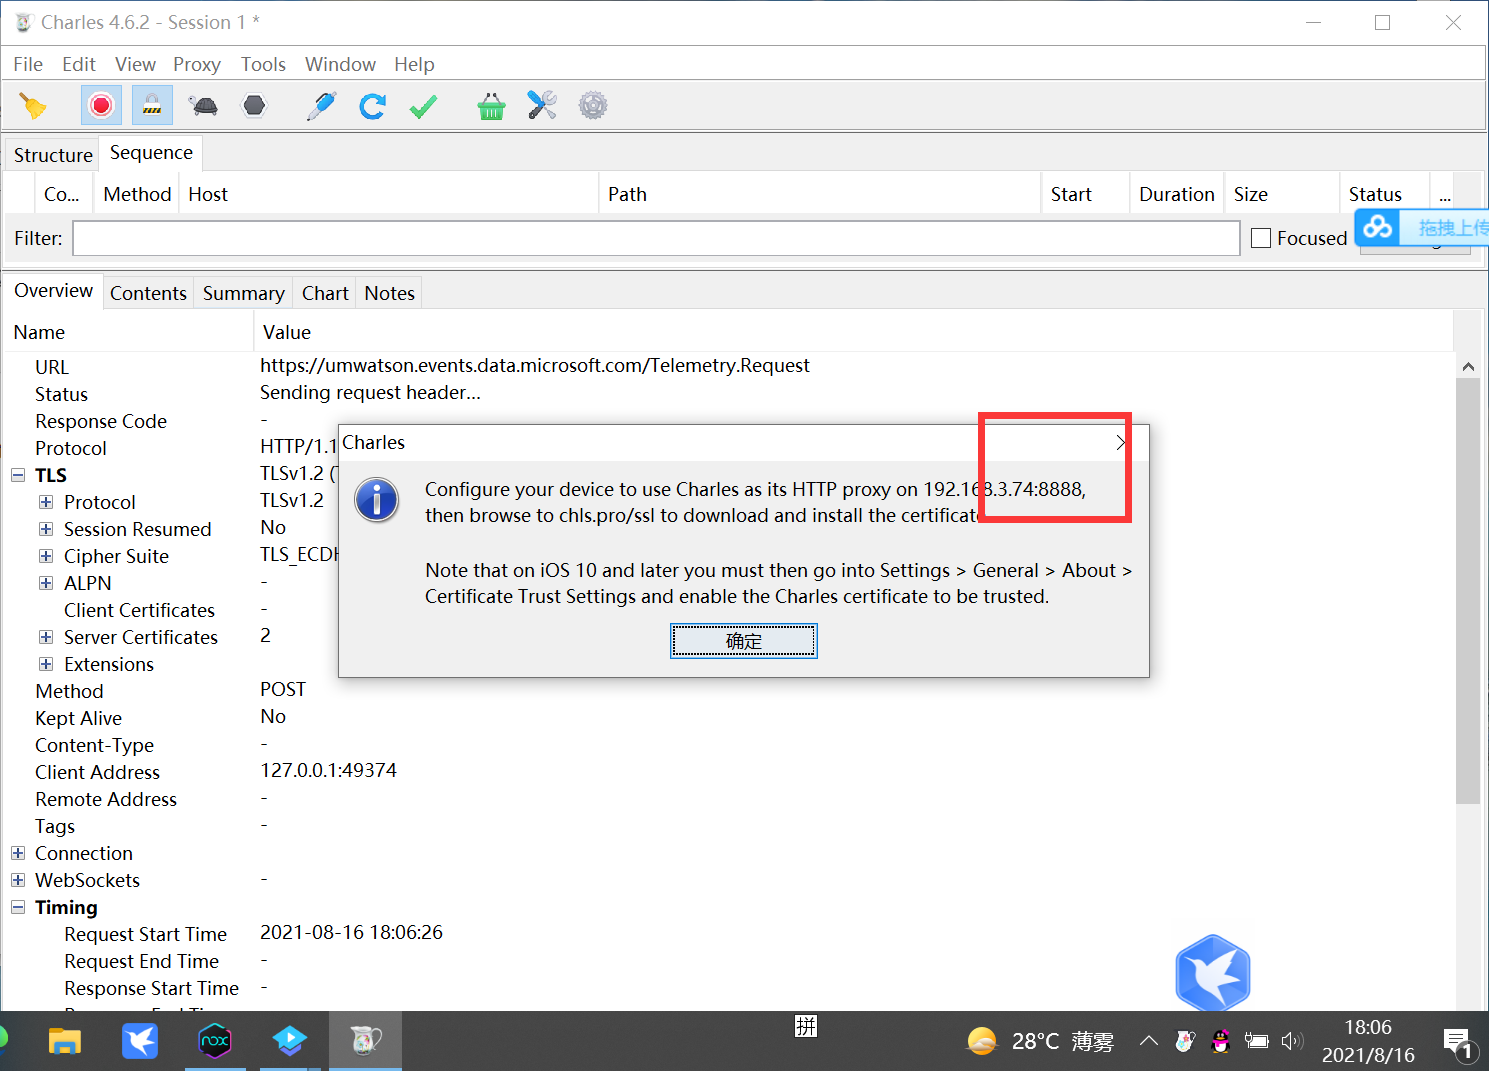Sort by the Size column header
The image size is (1489, 1071).
pyautogui.click(x=1282, y=194)
